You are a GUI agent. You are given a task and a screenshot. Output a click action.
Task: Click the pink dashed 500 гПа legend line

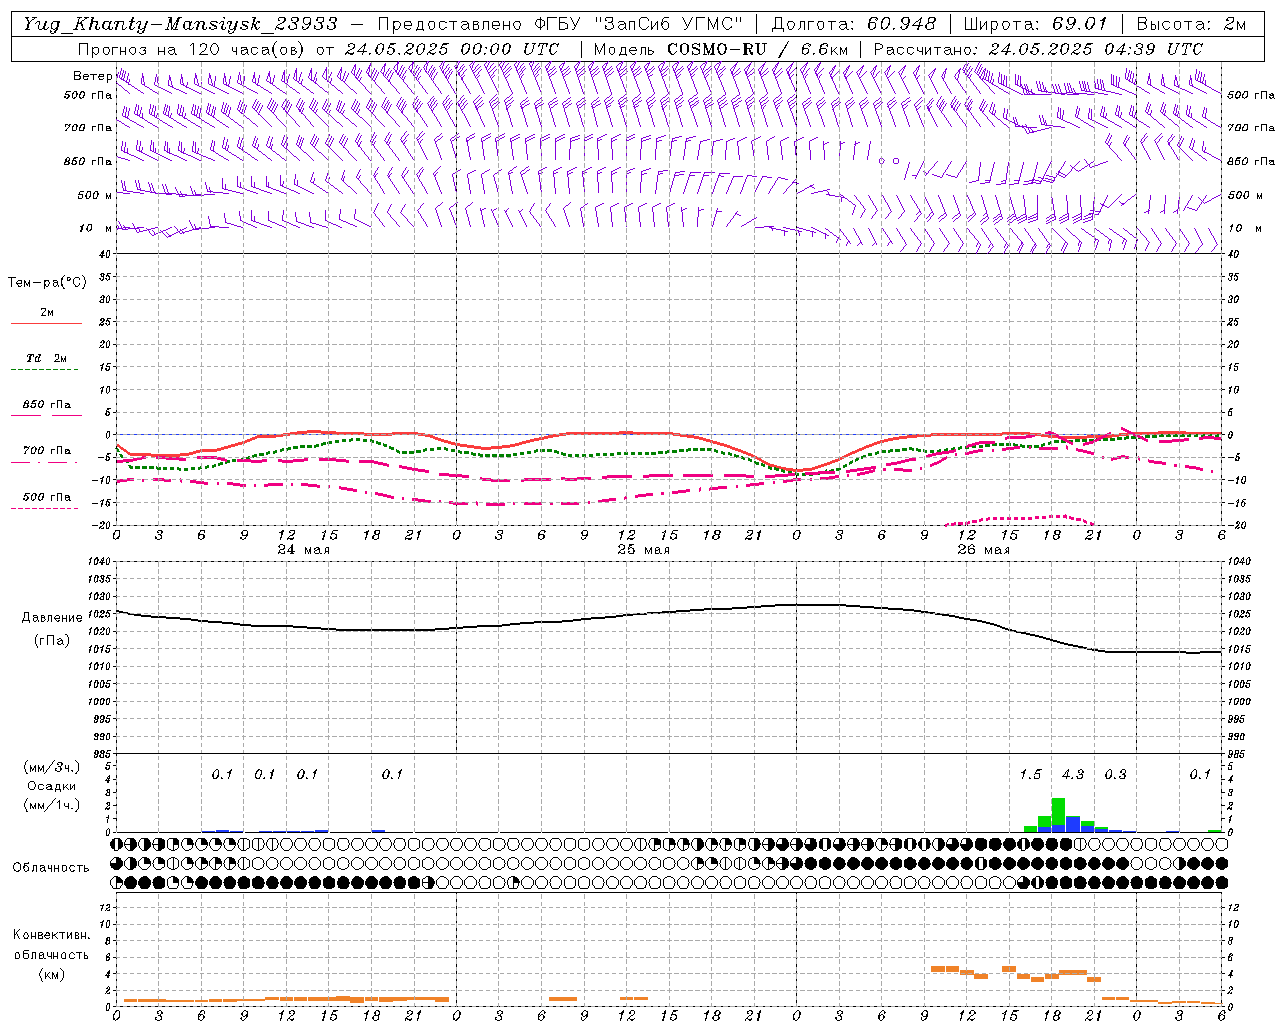(x=44, y=508)
